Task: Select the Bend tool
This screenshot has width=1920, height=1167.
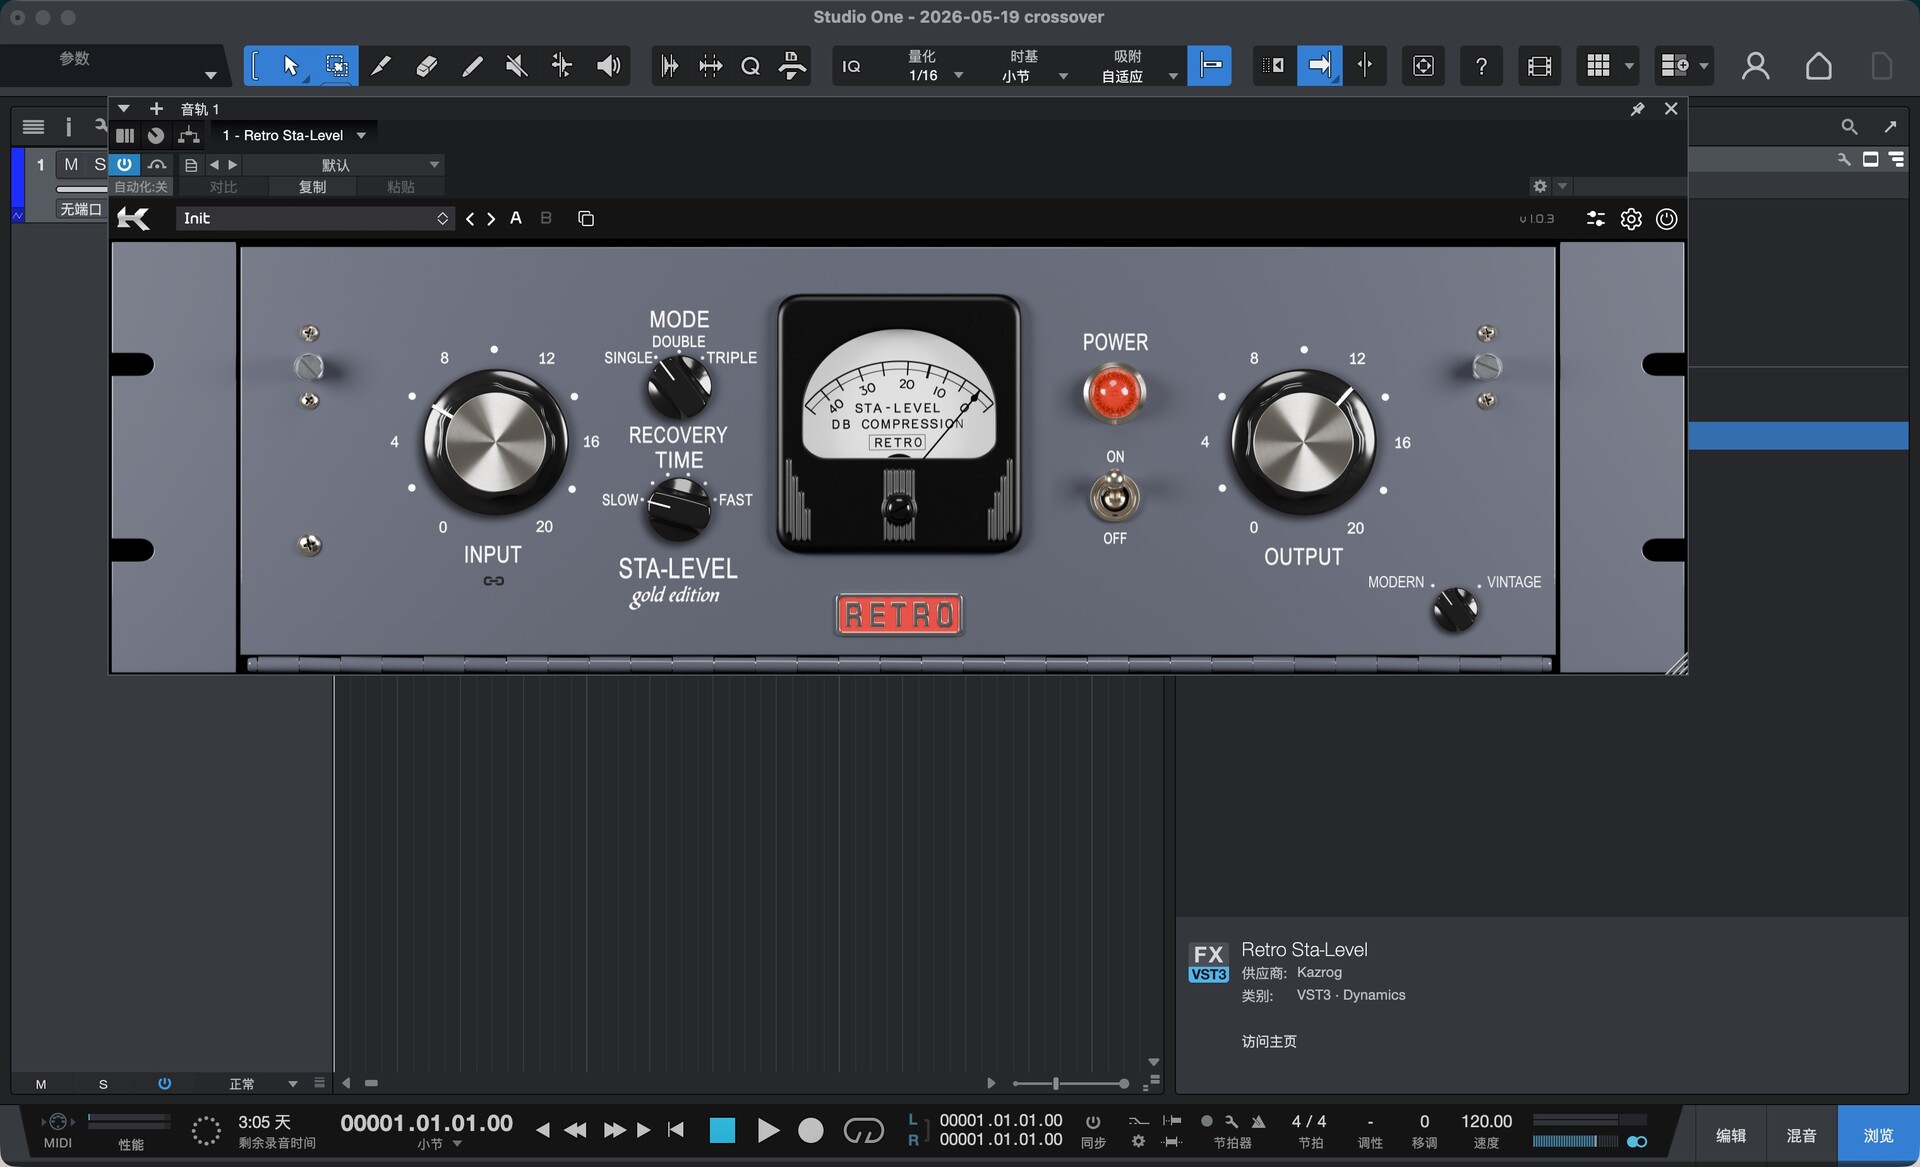Action: coord(562,66)
